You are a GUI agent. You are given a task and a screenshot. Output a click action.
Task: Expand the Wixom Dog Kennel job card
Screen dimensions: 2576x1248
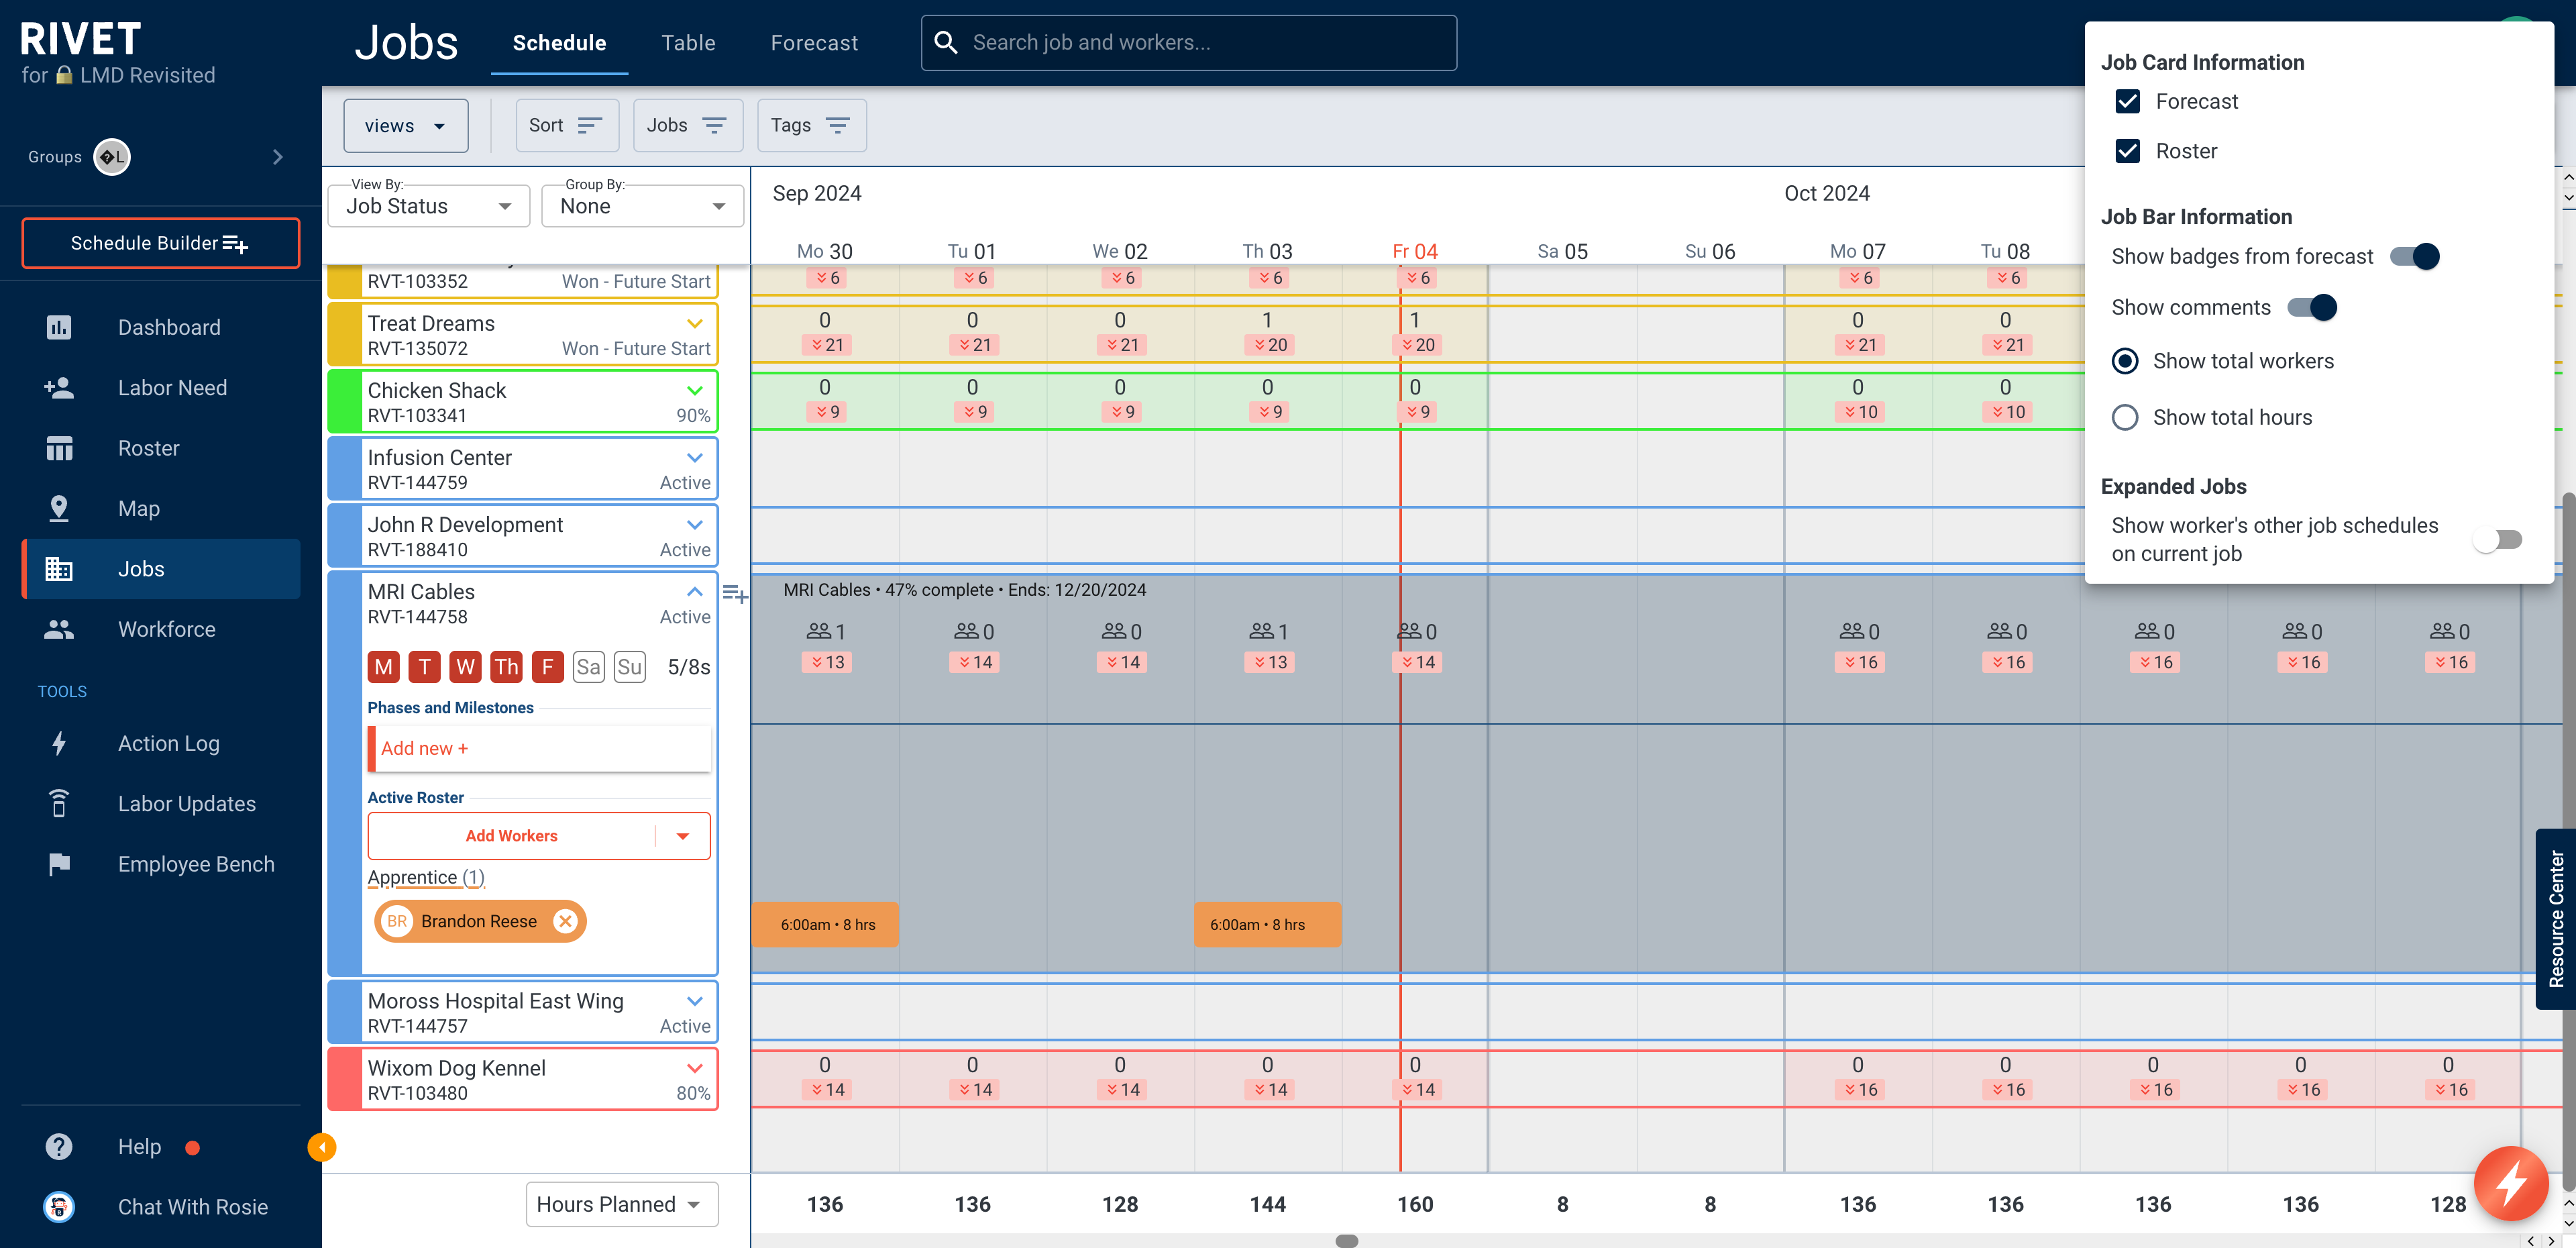click(695, 1068)
